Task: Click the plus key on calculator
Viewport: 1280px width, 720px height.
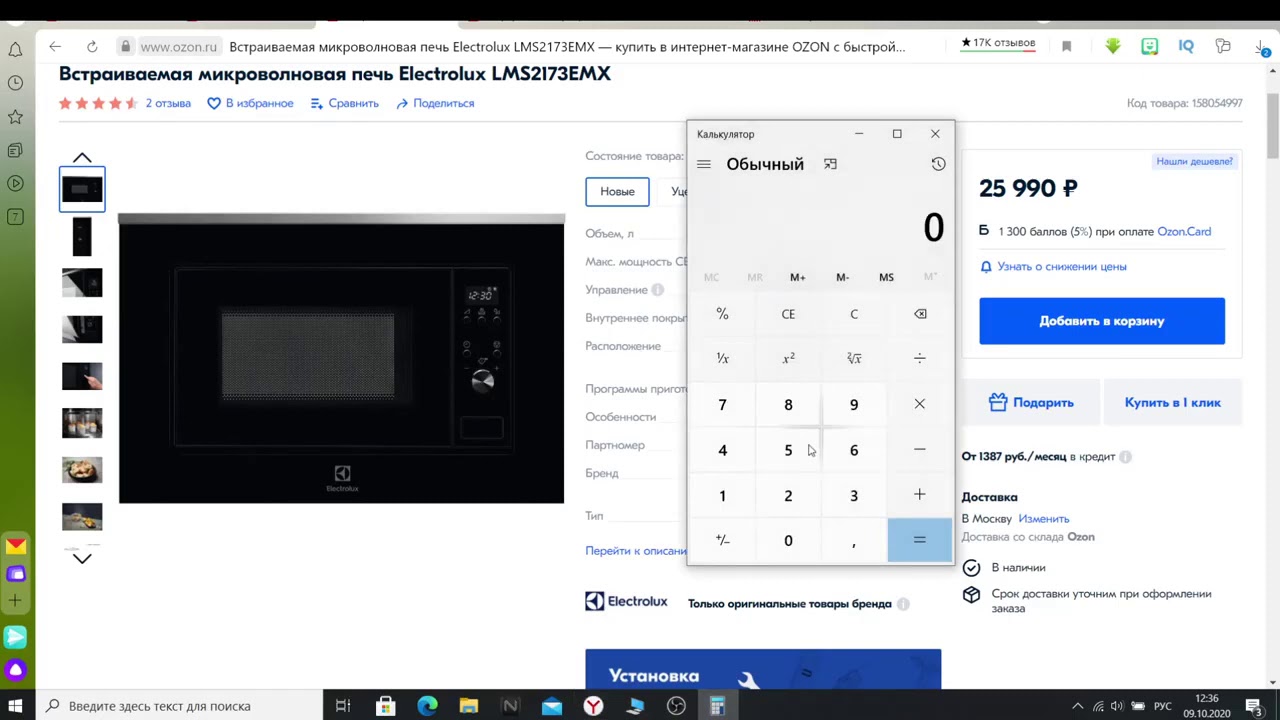Action: 920,495
